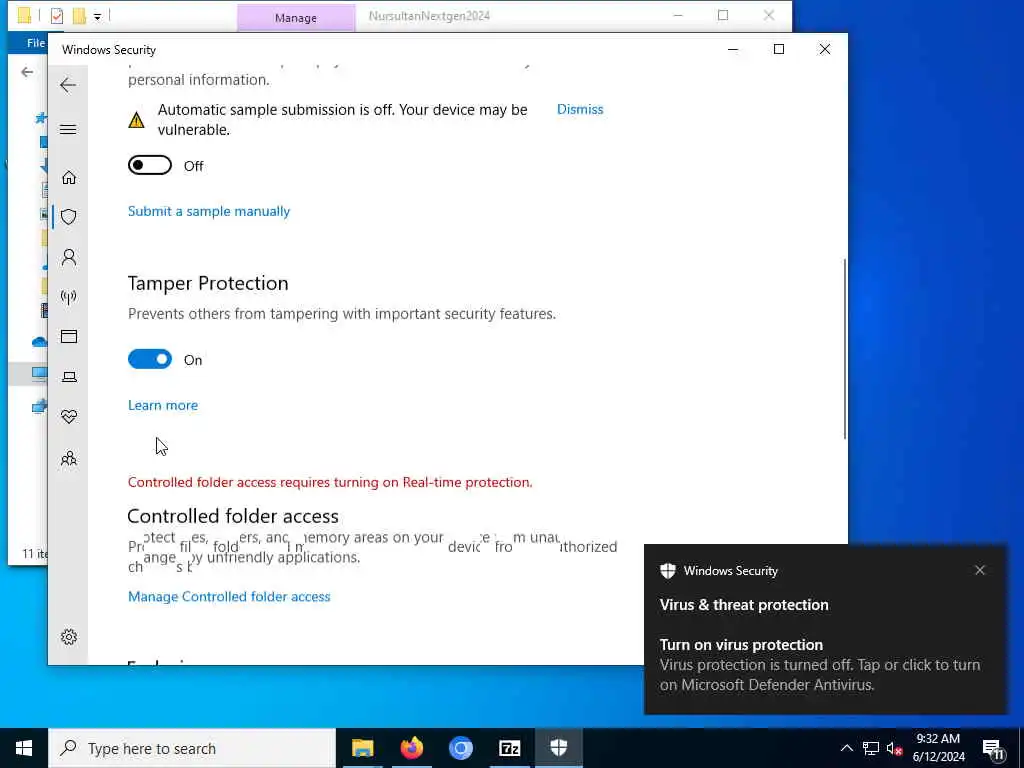This screenshot has width=1024, height=768.
Task: Open Tamper Protection Learn more link
Action: [x=163, y=405]
